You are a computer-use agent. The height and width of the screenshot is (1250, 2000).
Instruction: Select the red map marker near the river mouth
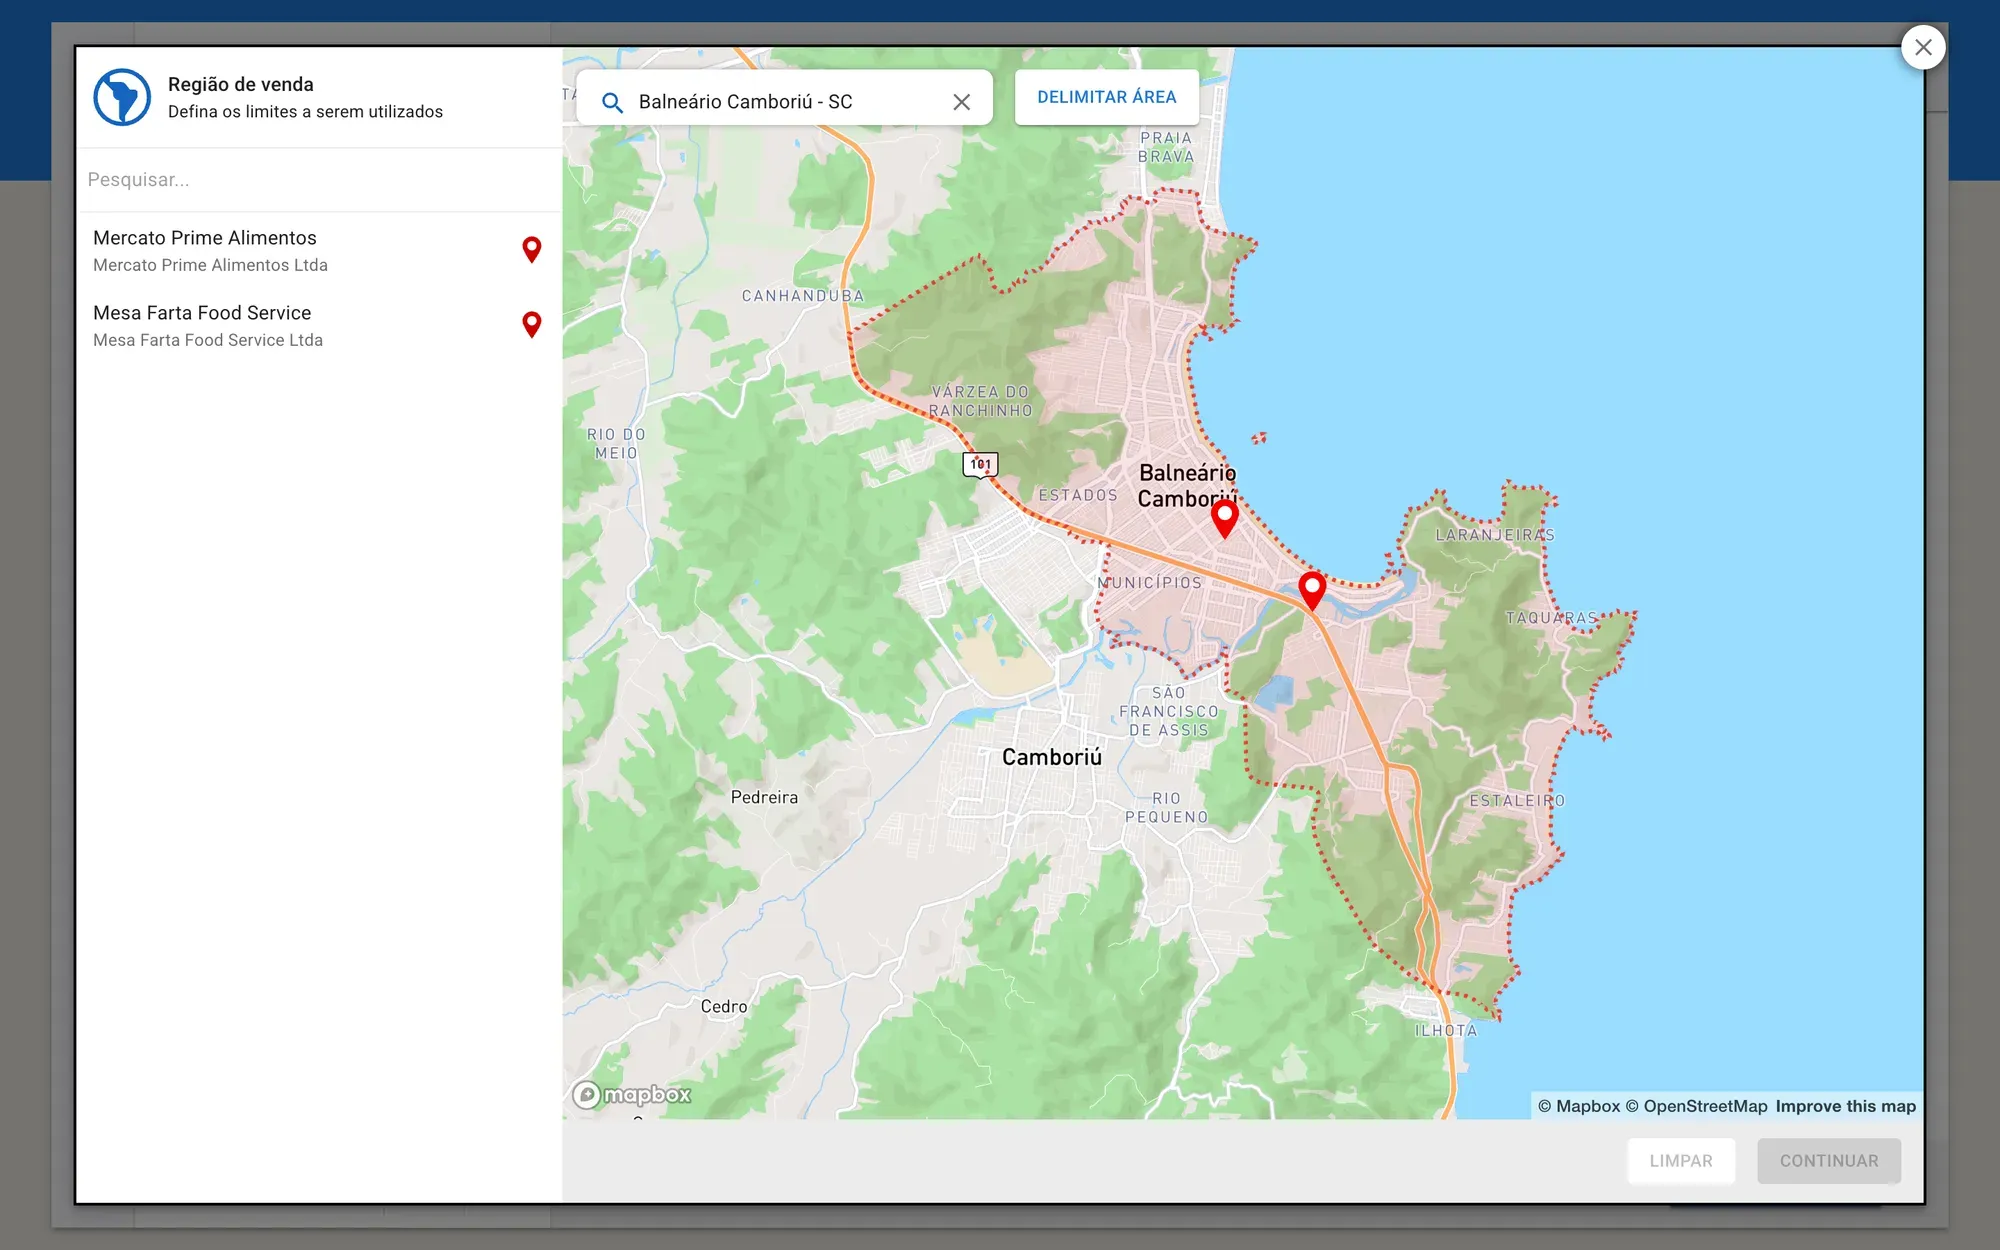[x=1312, y=590]
